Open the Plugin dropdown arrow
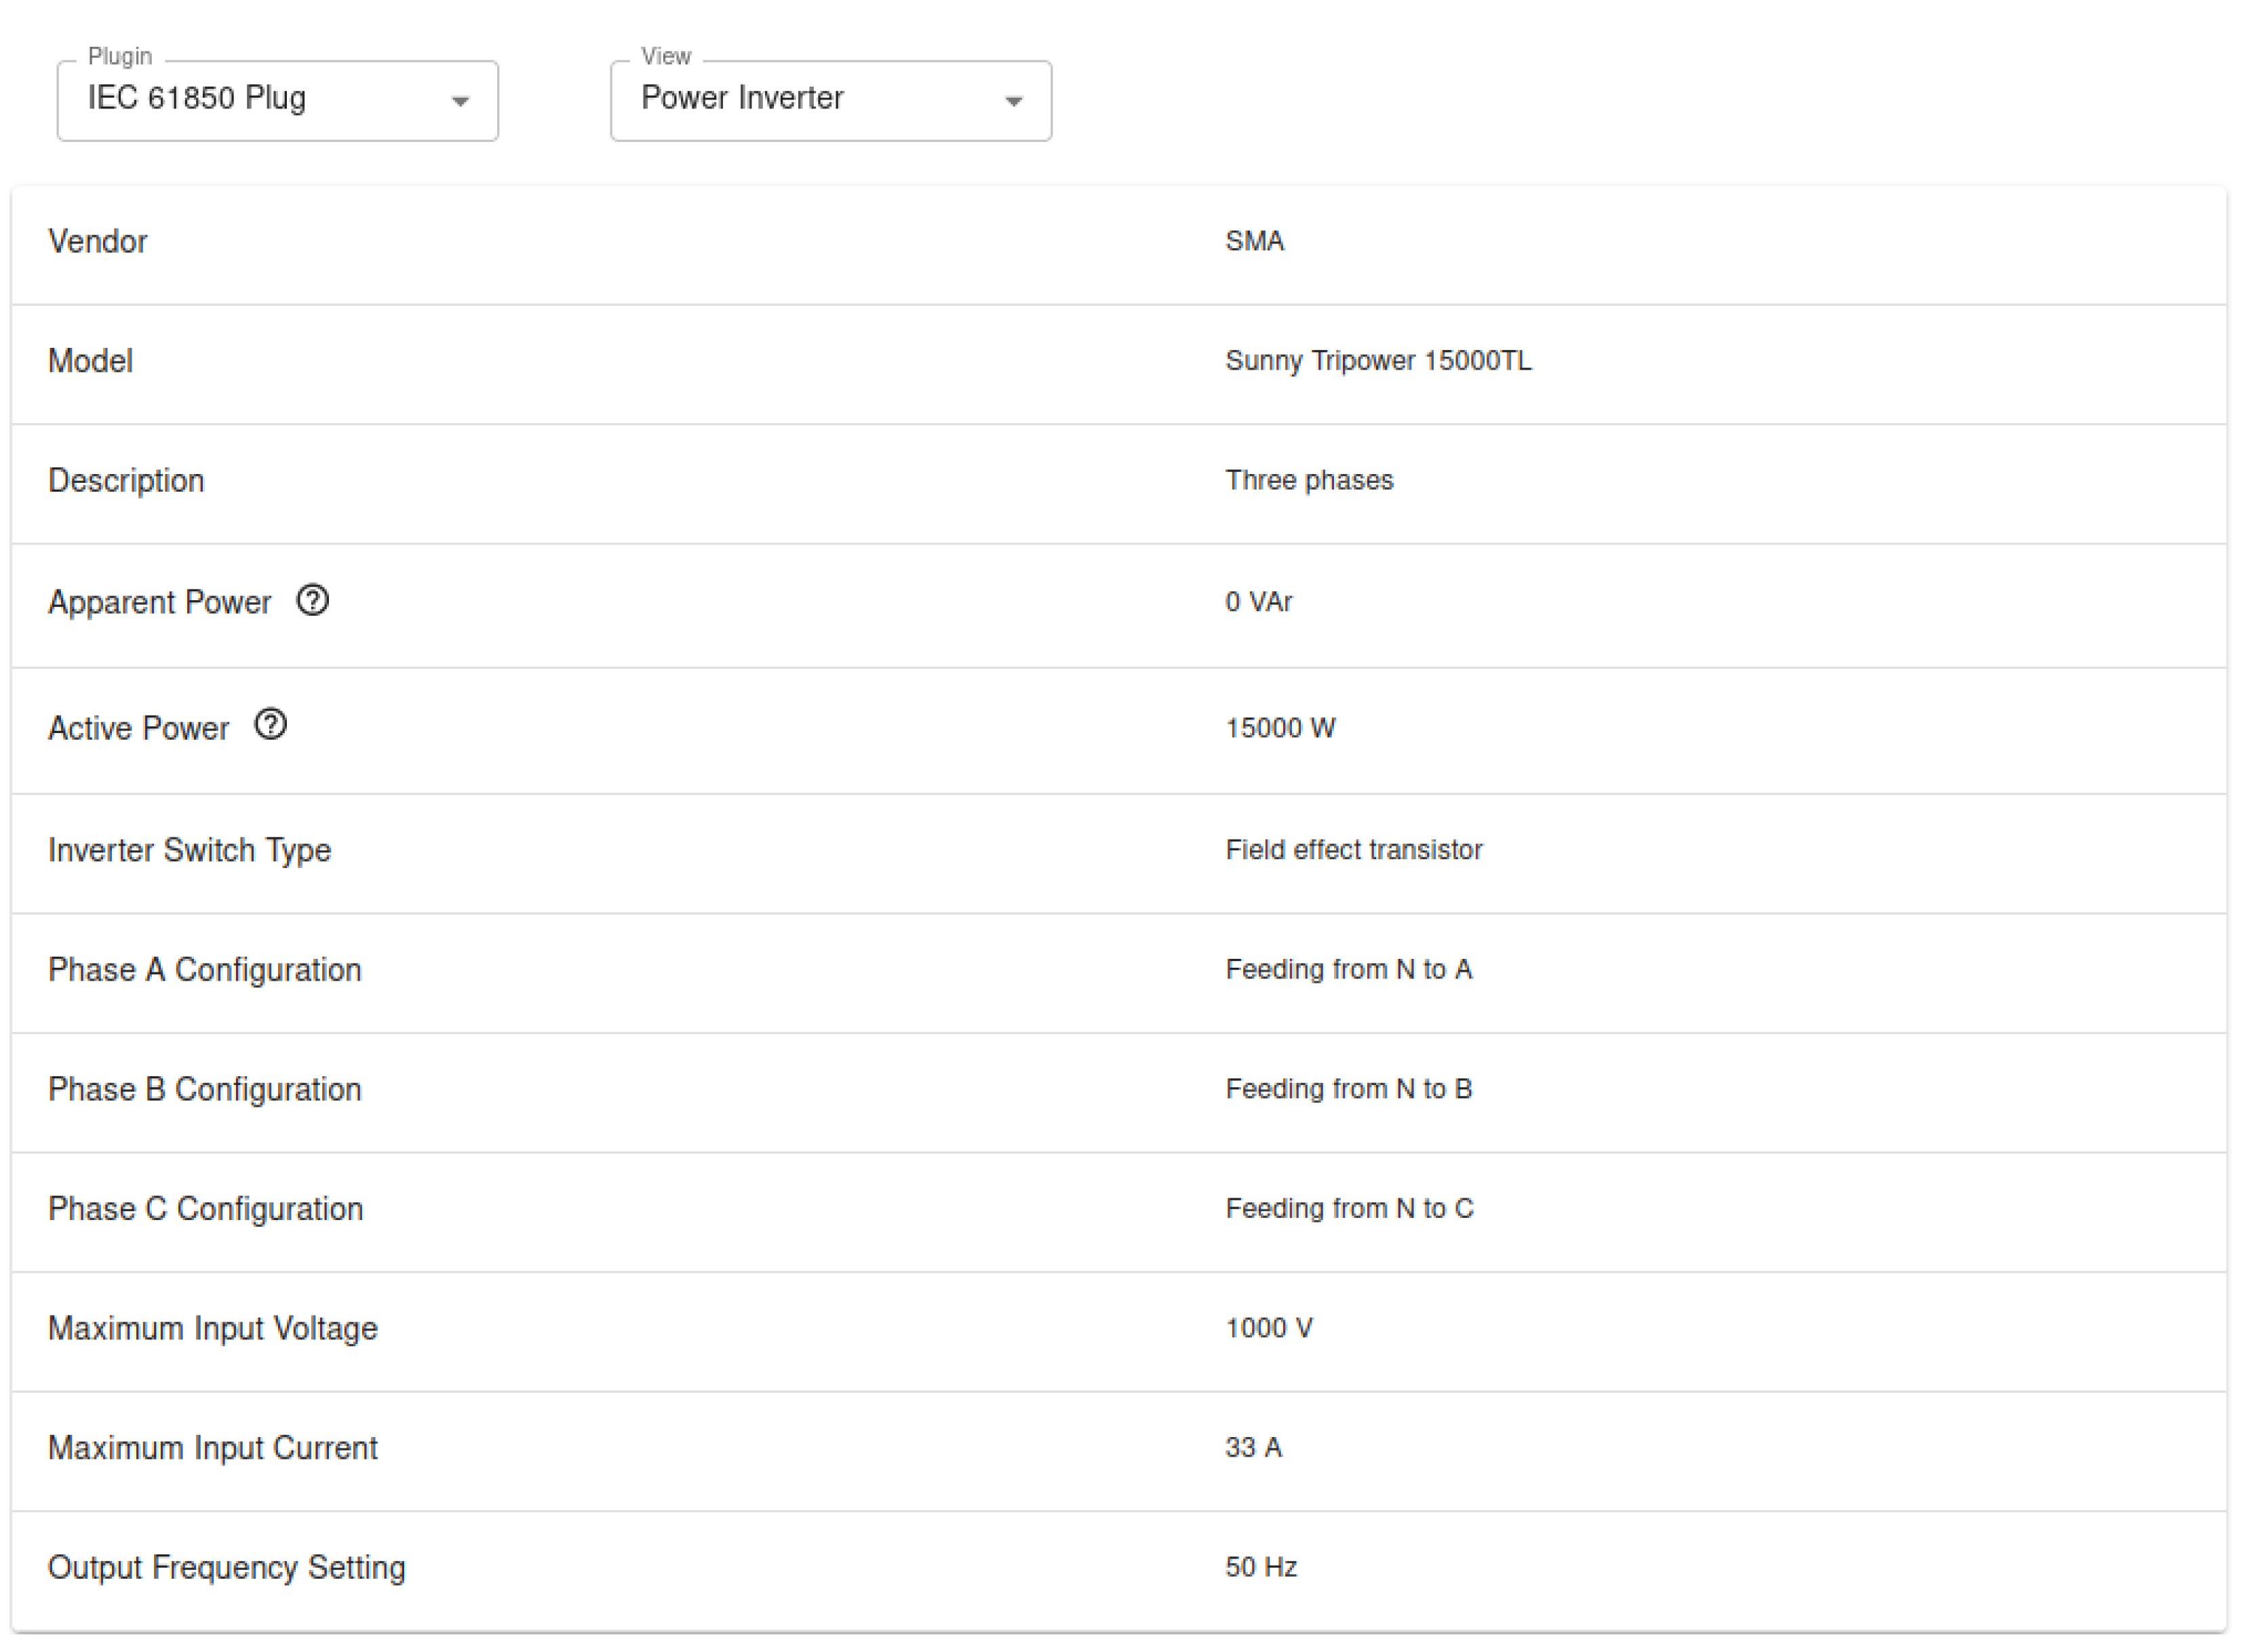Image resolution: width=2253 pixels, height=1652 pixels. pos(460,101)
